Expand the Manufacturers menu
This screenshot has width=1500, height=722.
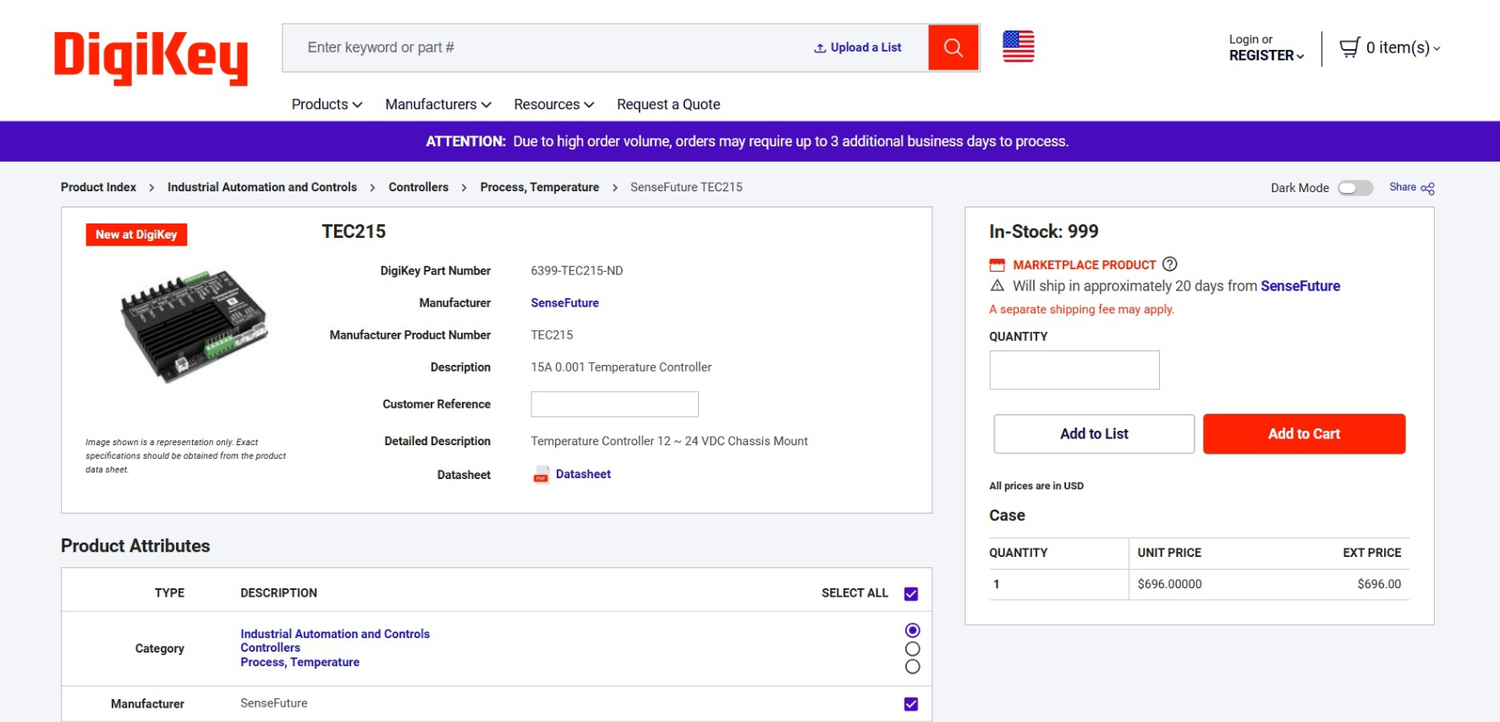438,104
